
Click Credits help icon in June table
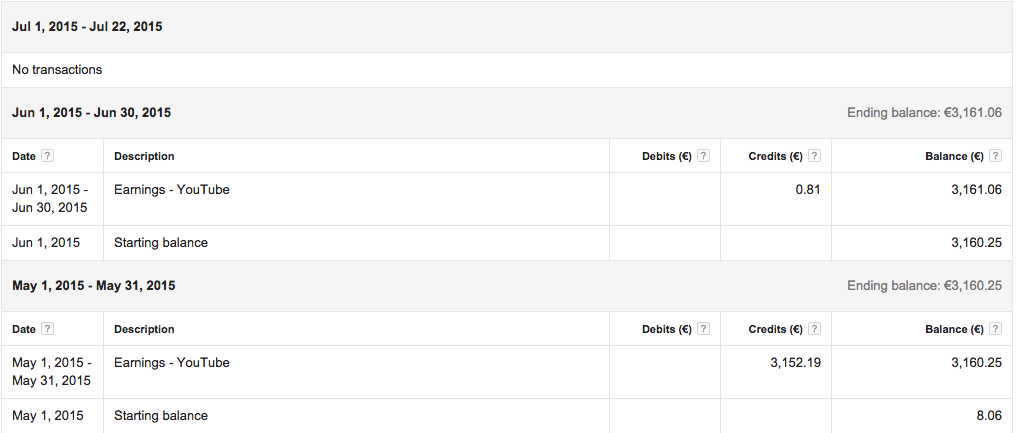pyautogui.click(x=814, y=156)
